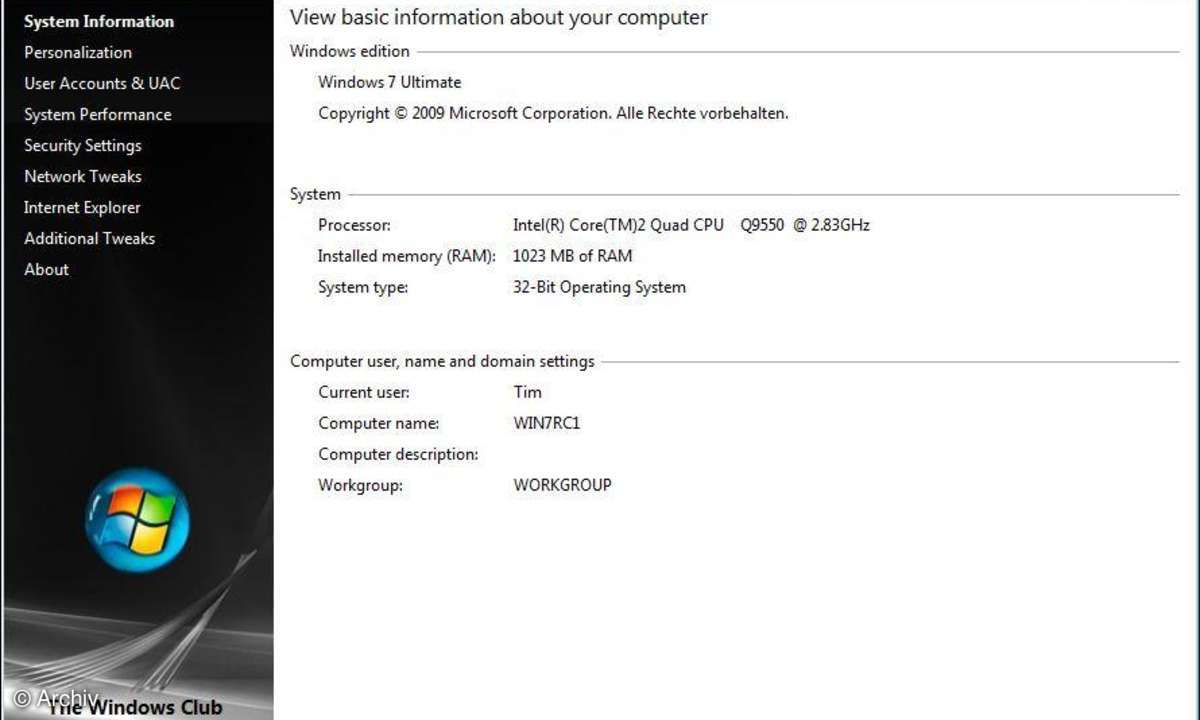Select System Performance in sidebar
The image size is (1200, 720).
click(98, 114)
